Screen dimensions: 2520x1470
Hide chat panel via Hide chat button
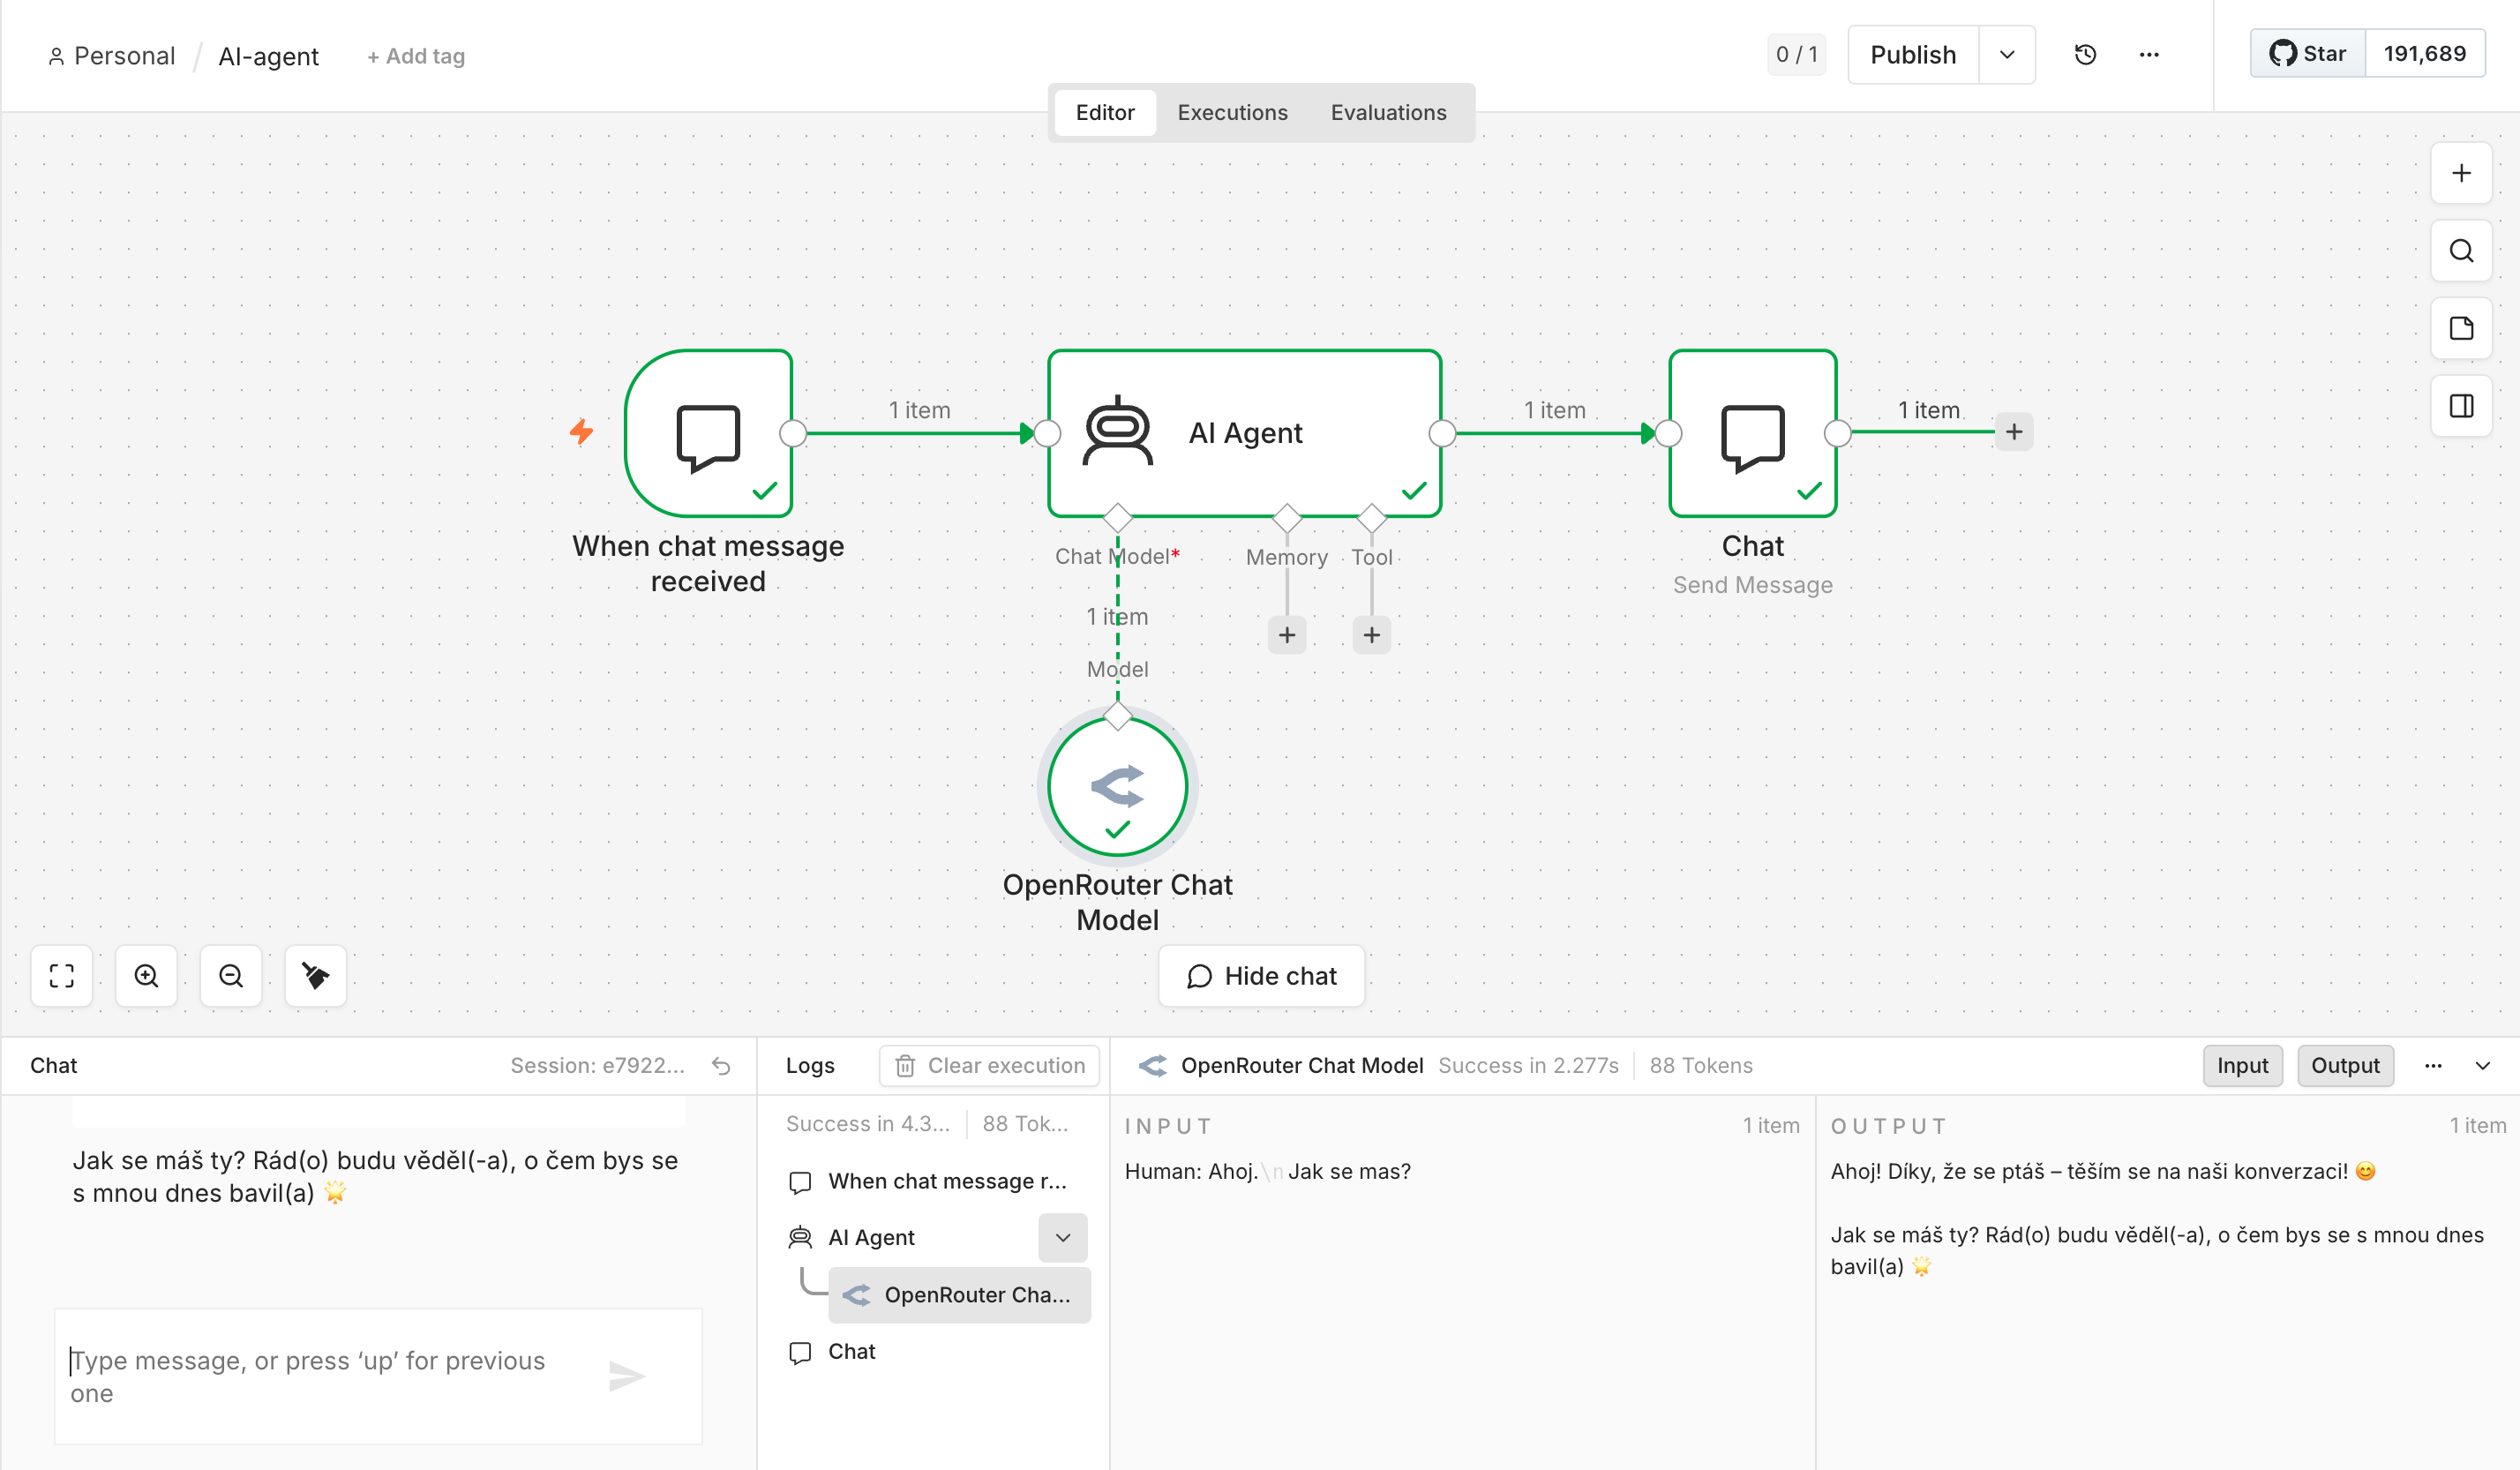1261,976
